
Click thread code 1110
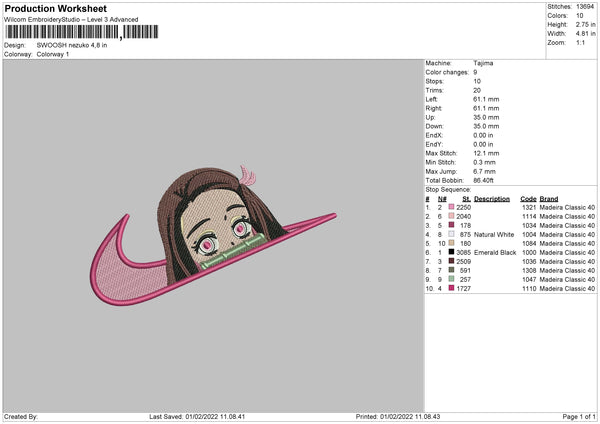(529, 289)
